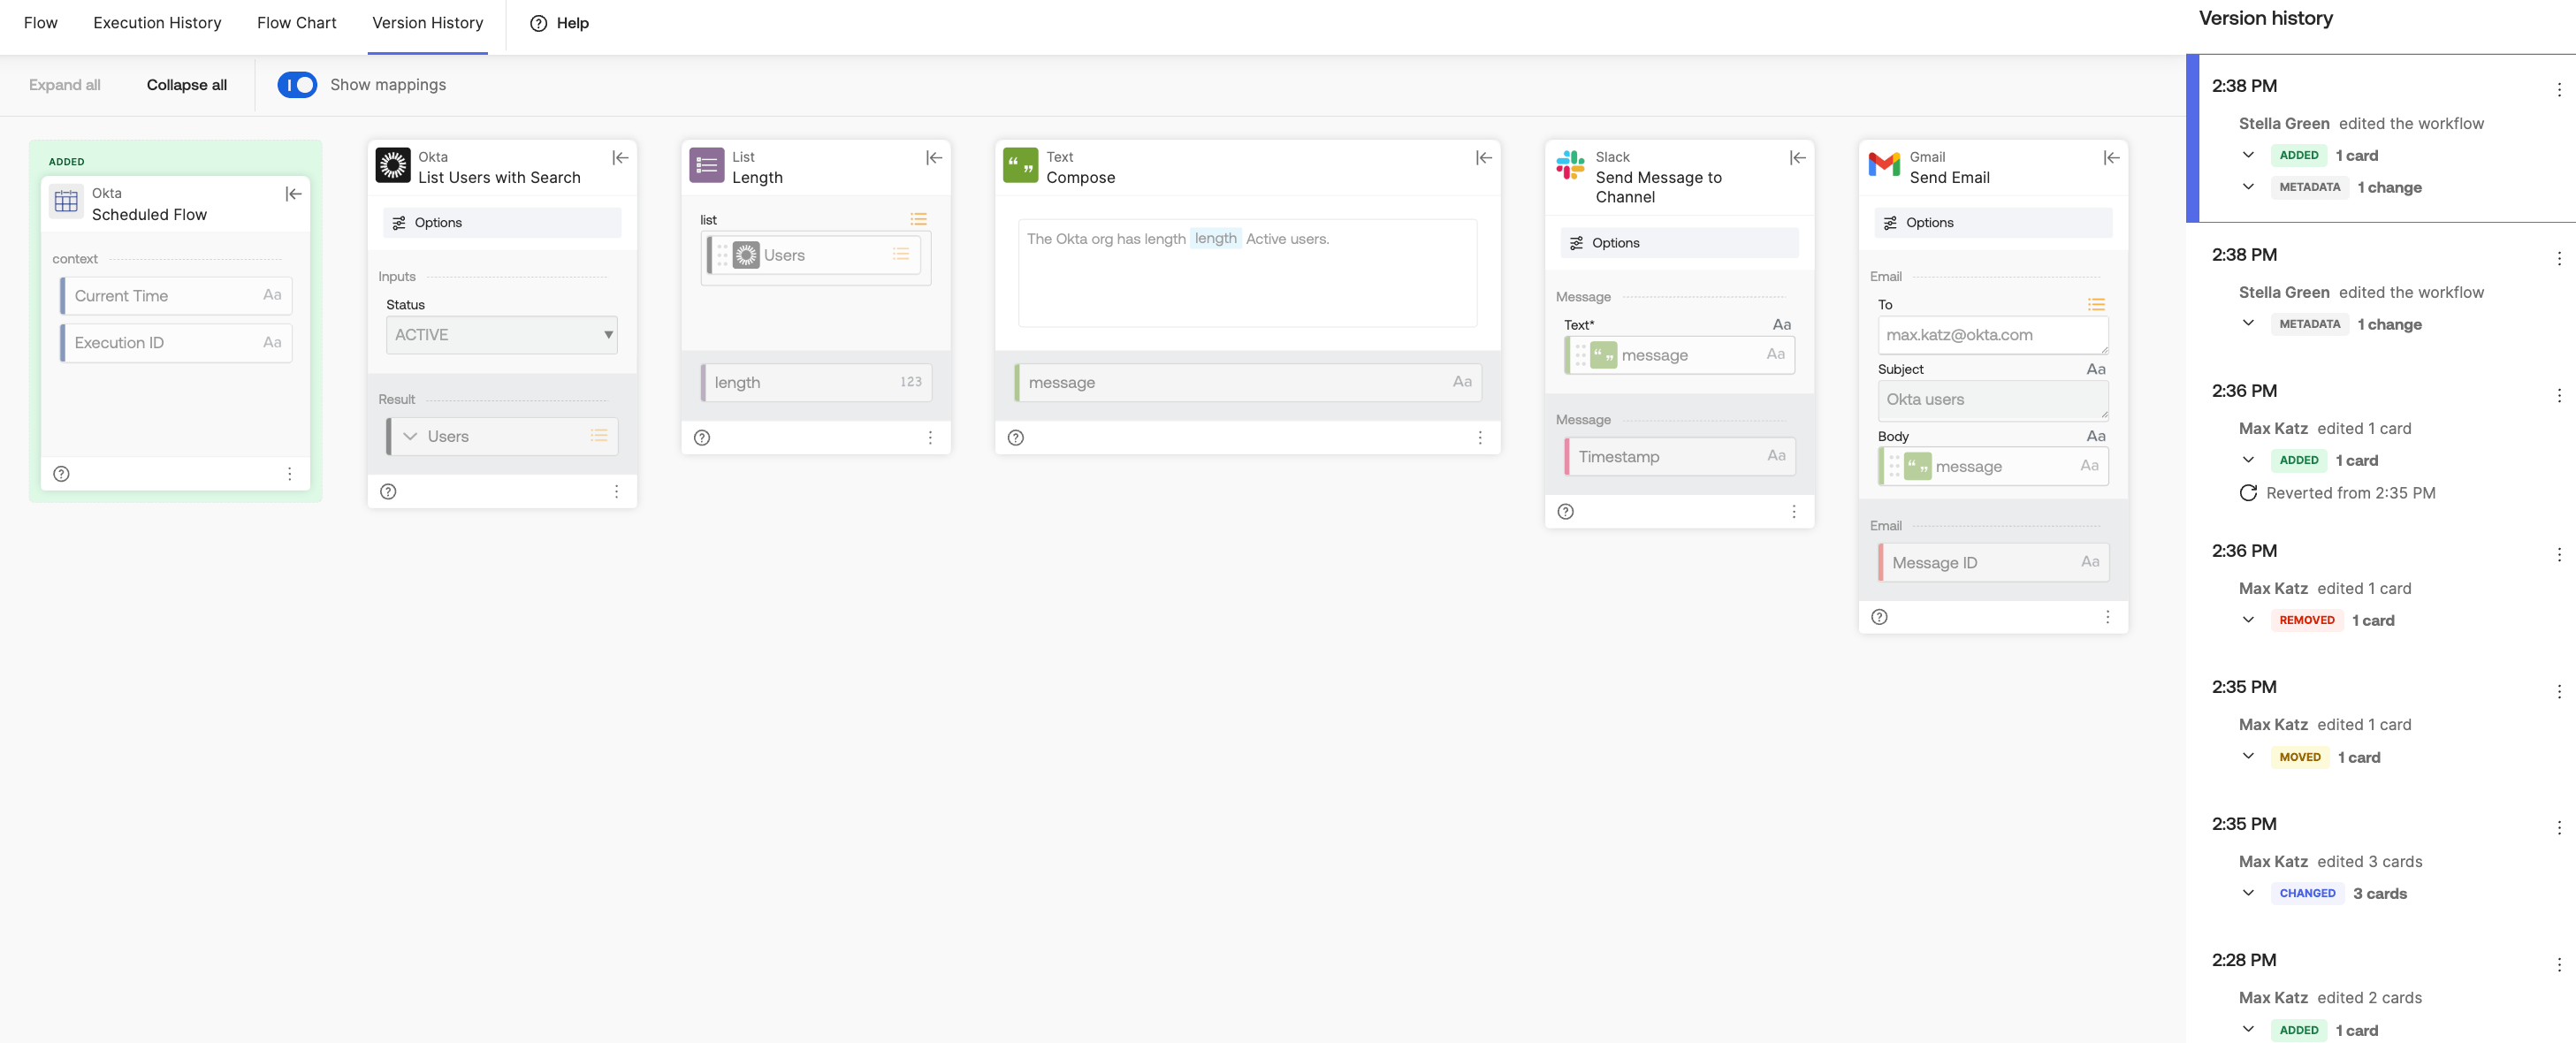This screenshot has width=2576, height=1043.
Task: Open help for the Text Compose card
Action: 1017,438
